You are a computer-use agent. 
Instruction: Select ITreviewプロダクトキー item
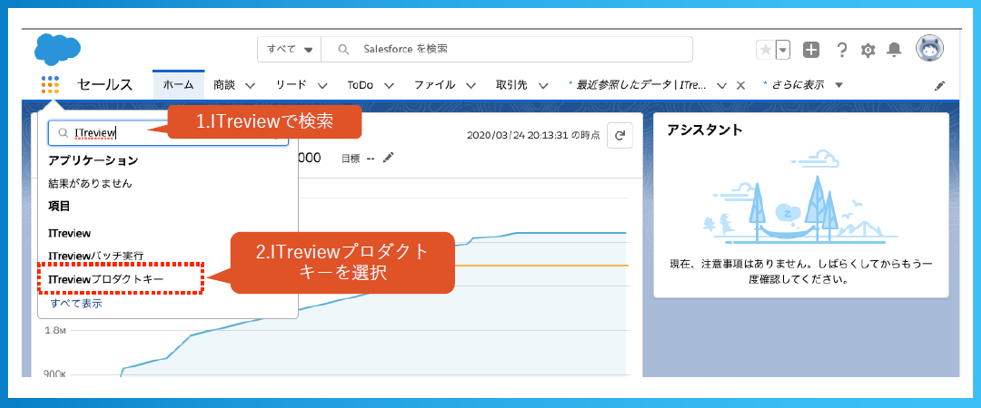pyautogui.click(x=106, y=279)
